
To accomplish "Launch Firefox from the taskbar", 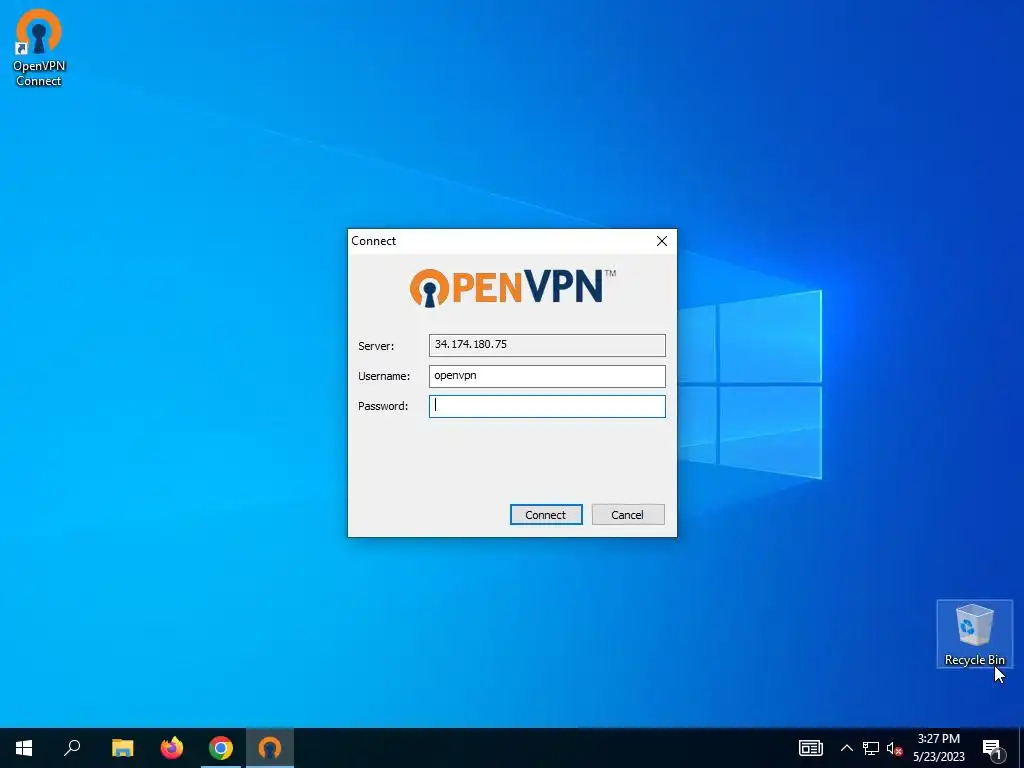I will tap(172, 748).
